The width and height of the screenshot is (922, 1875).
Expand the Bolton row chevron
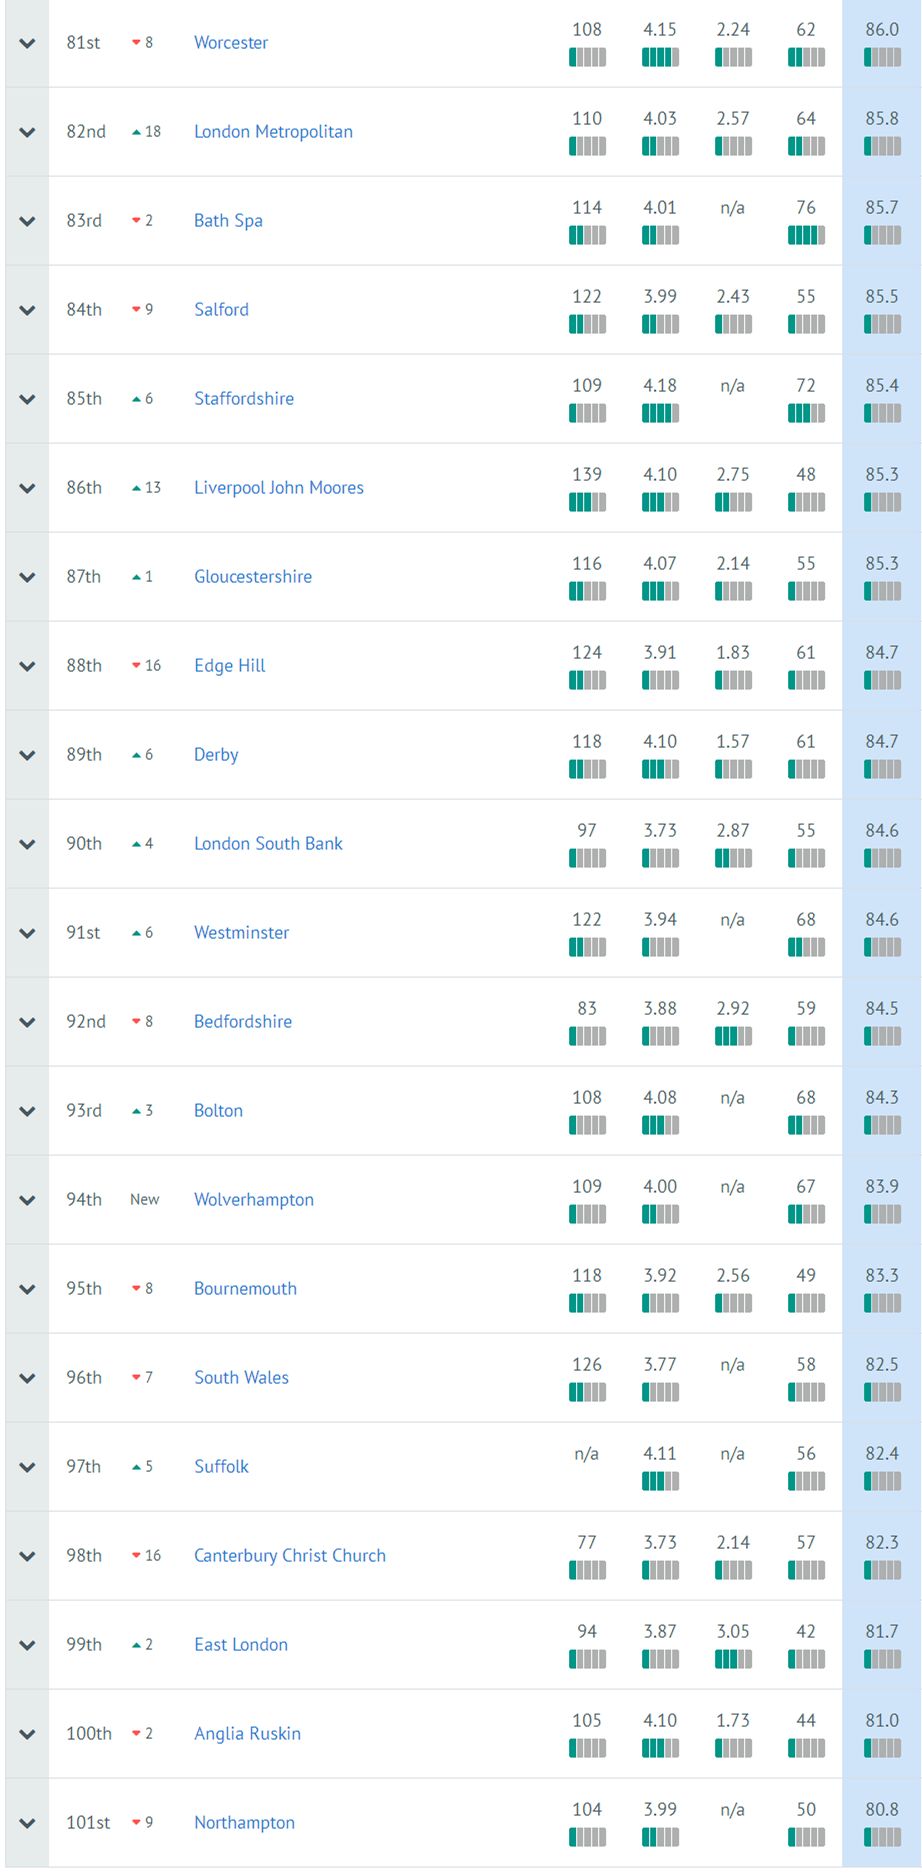pyautogui.click(x=27, y=1111)
